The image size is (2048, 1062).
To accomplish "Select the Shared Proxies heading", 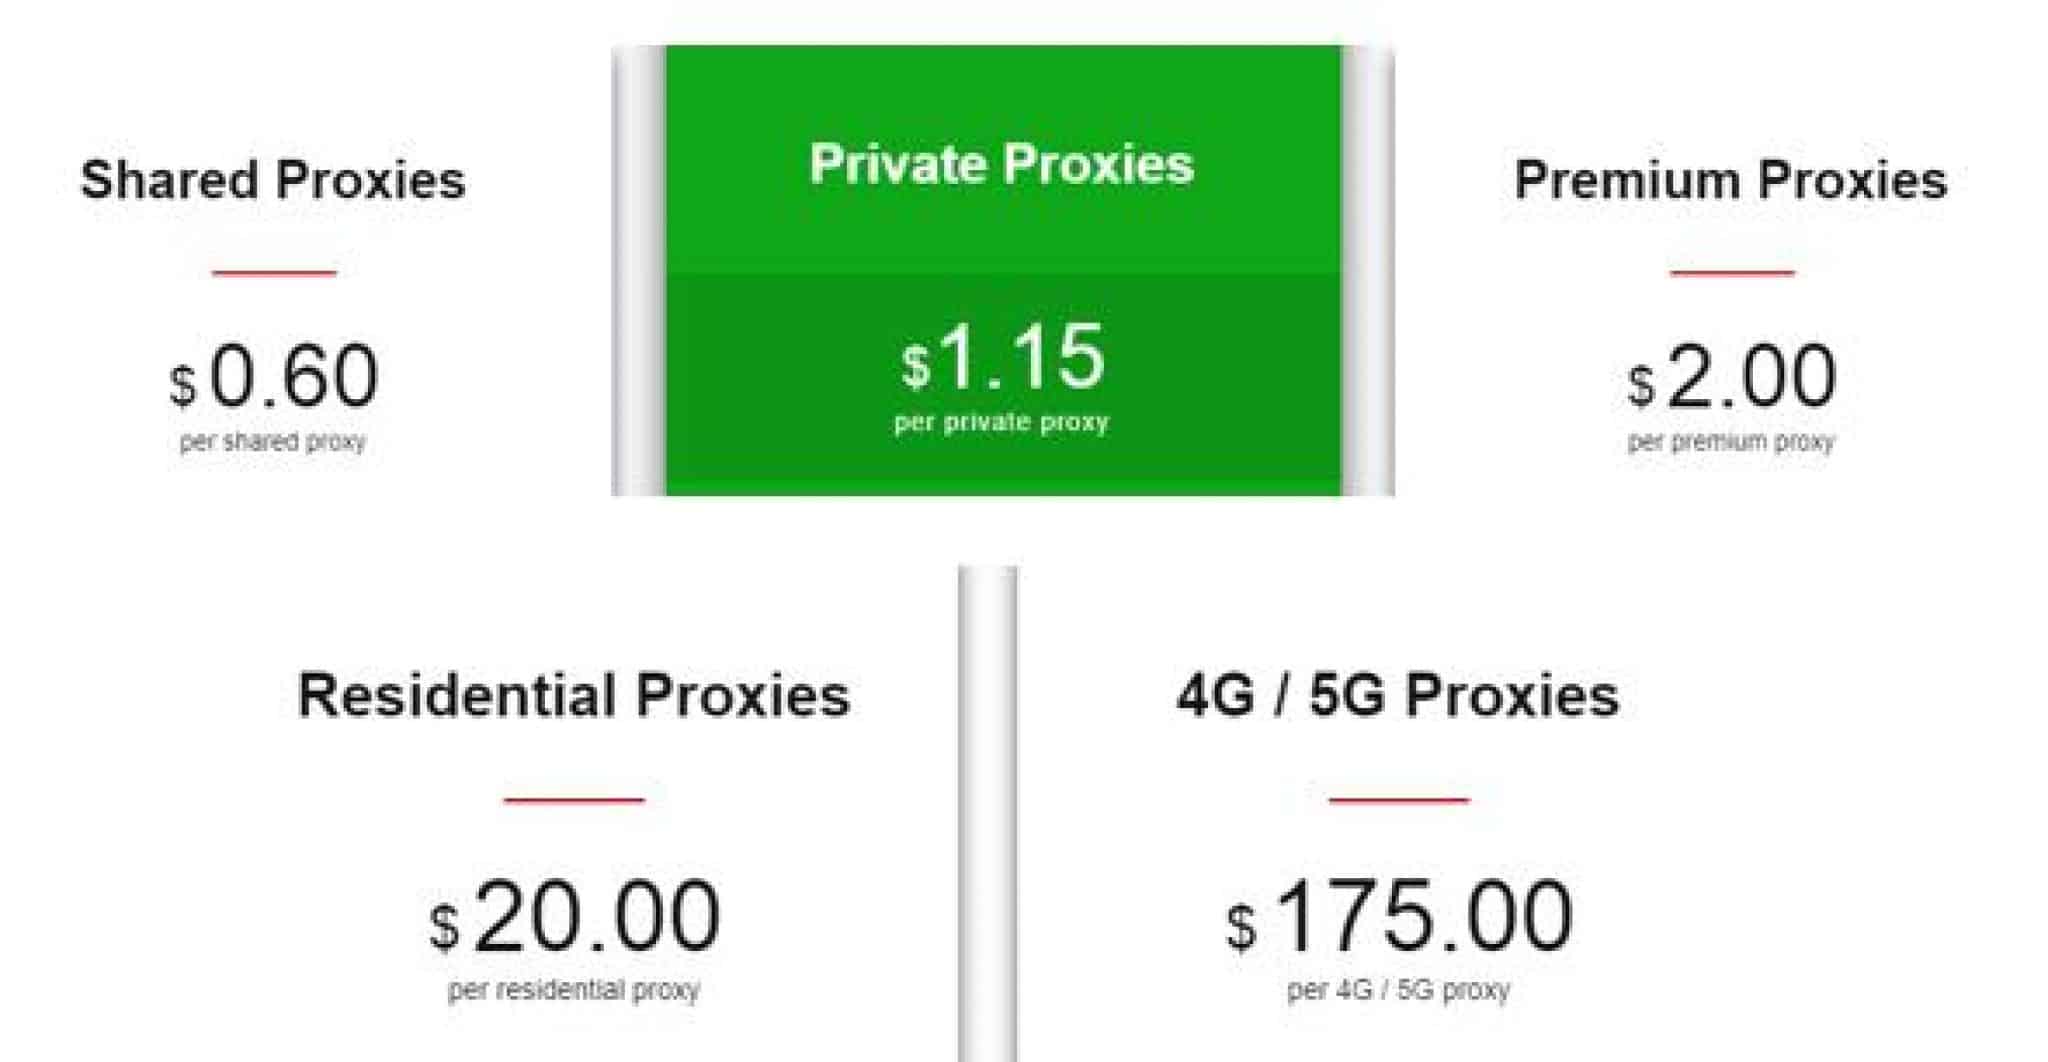I will click(x=273, y=181).
